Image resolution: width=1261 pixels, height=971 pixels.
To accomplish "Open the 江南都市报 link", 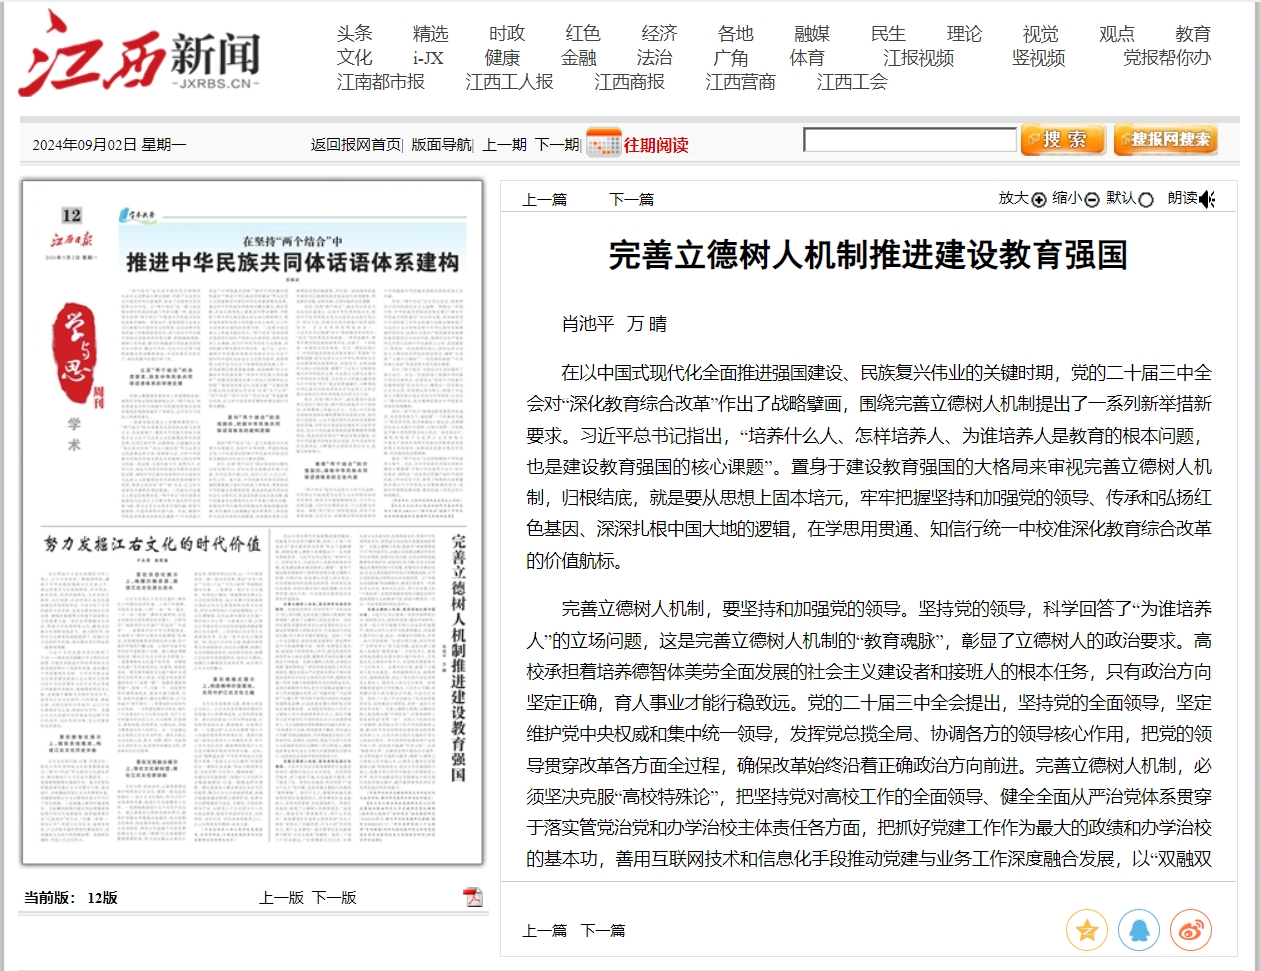I will (x=380, y=82).
